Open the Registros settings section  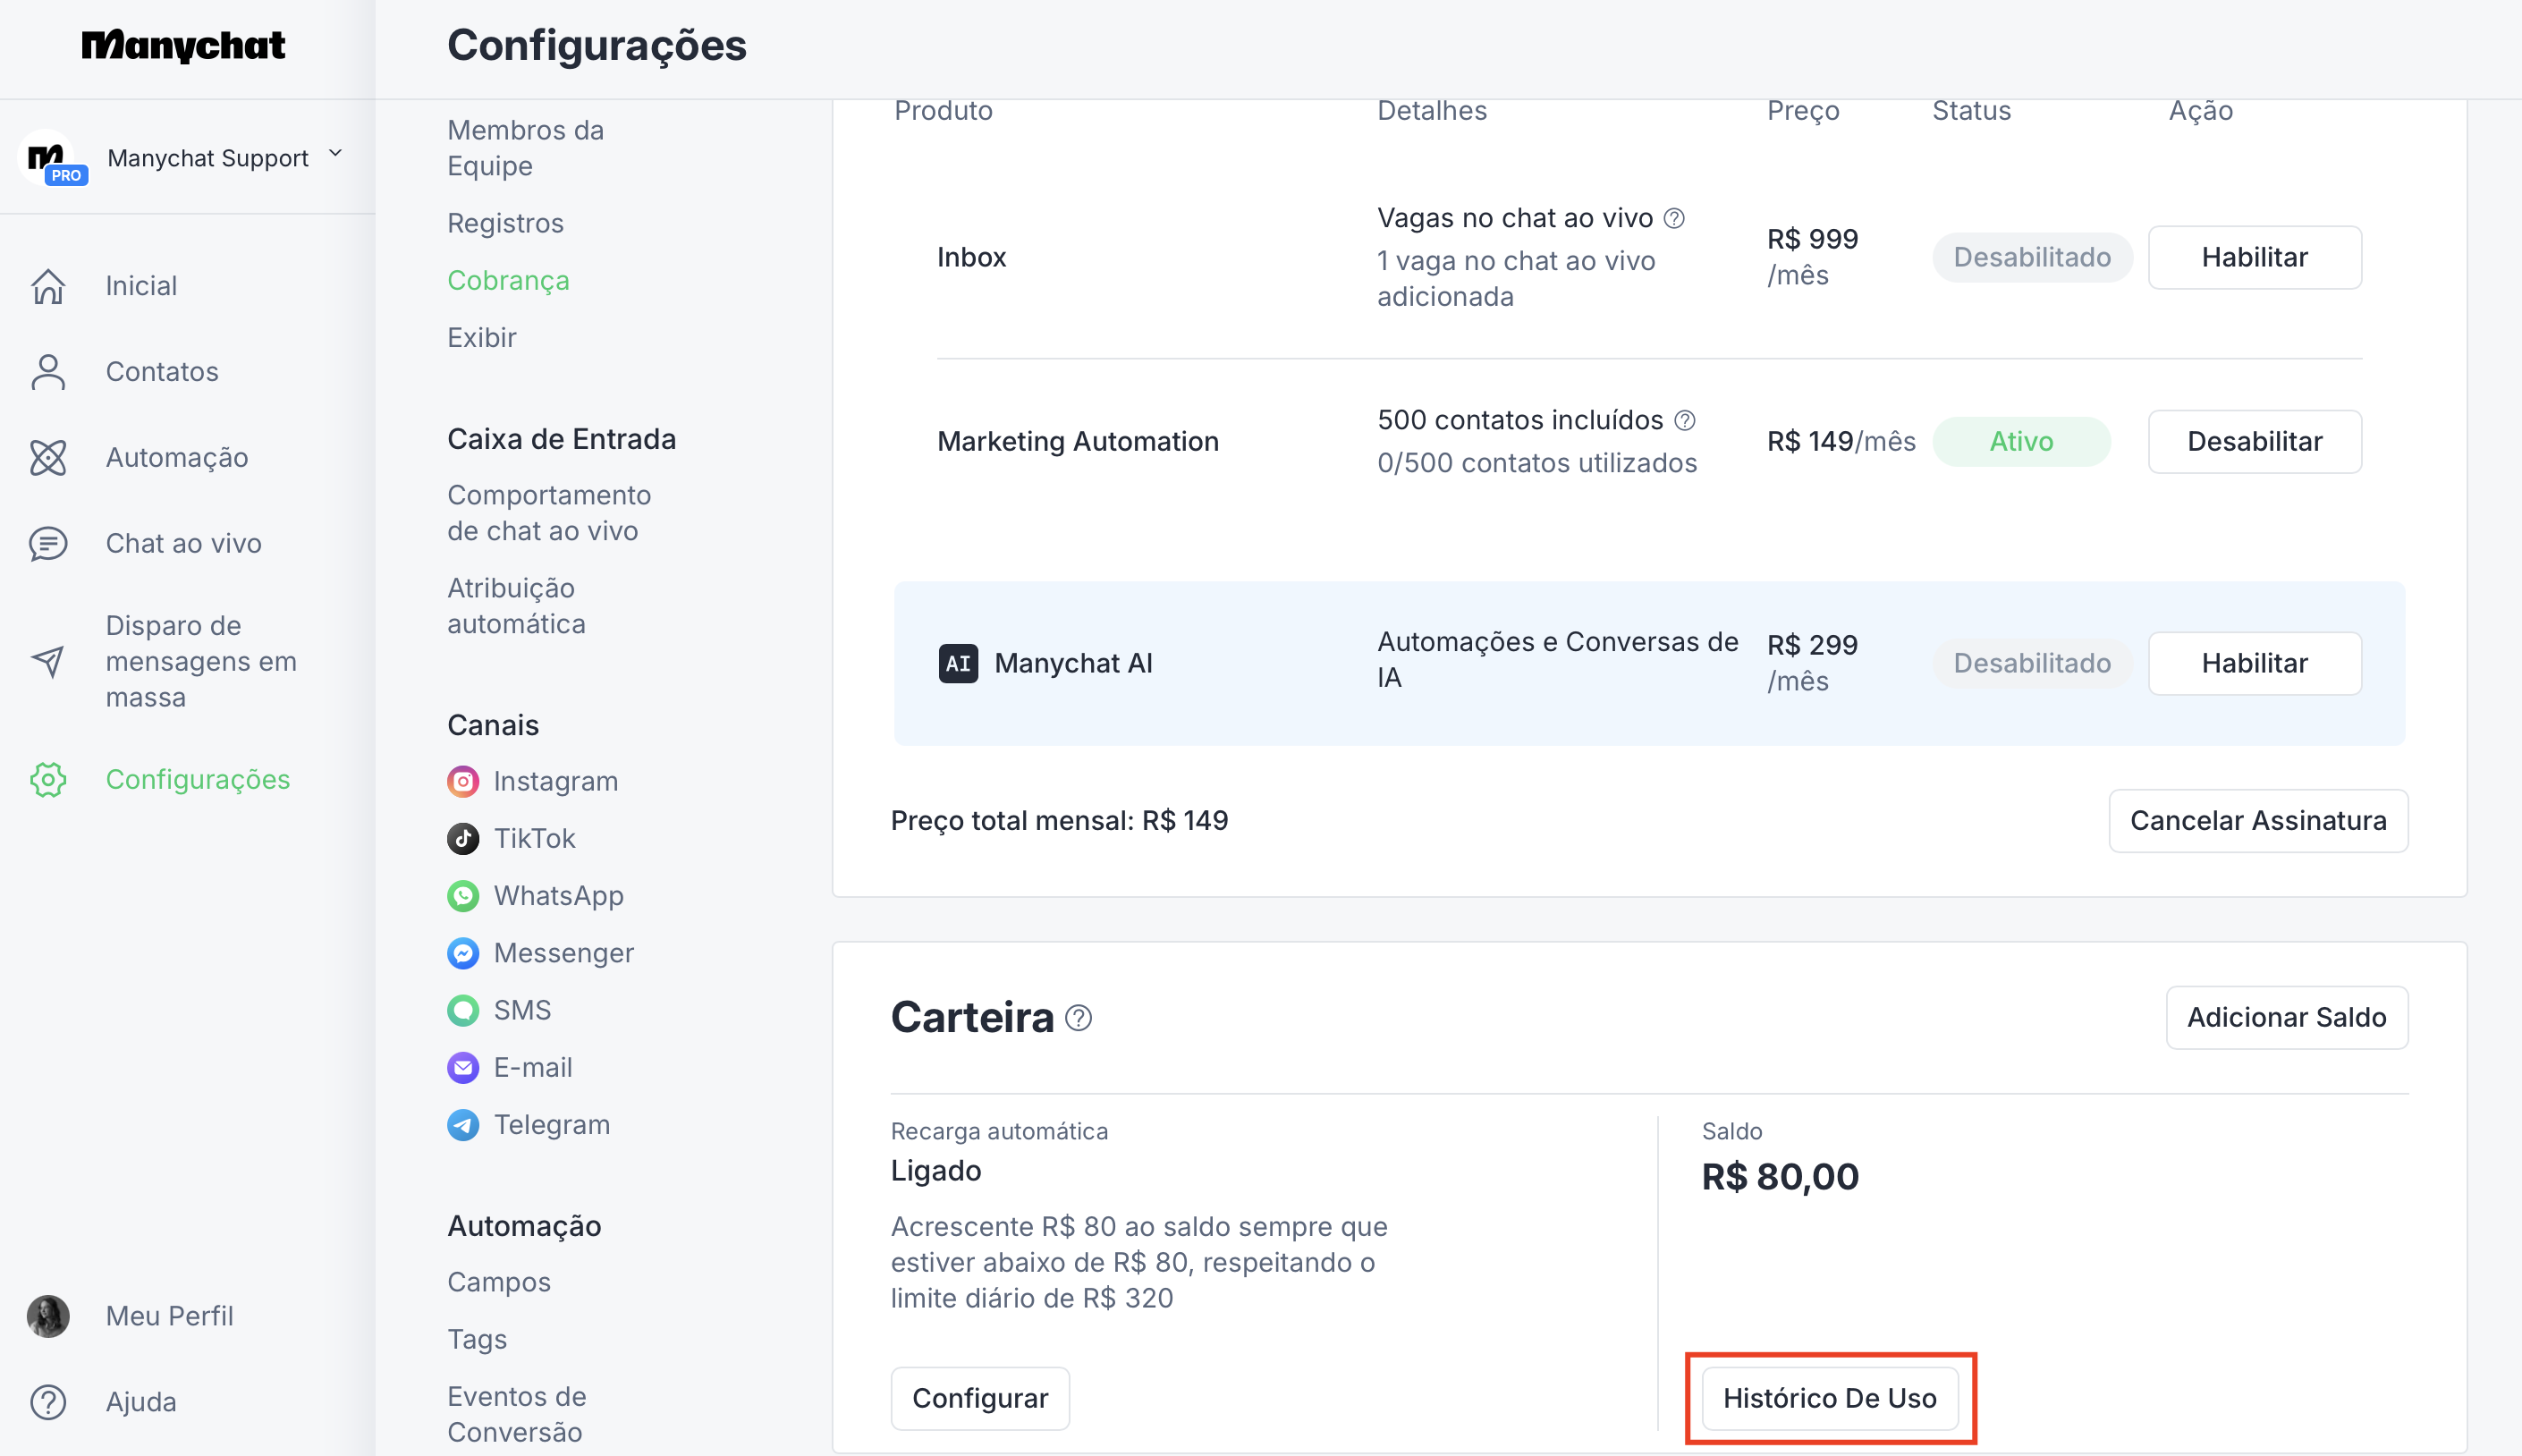pos(505,223)
